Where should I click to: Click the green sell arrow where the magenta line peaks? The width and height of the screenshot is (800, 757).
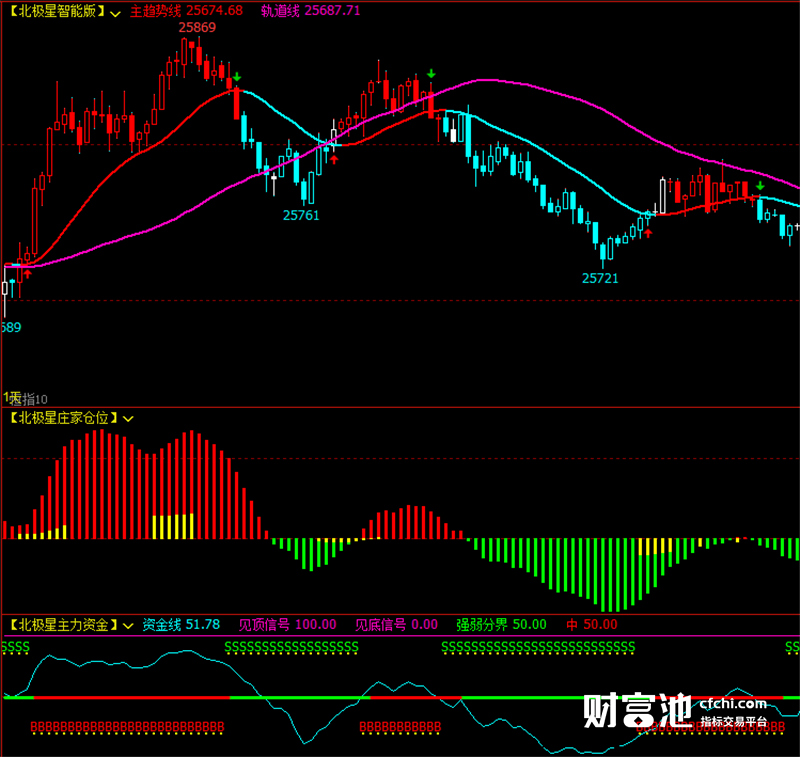431,74
